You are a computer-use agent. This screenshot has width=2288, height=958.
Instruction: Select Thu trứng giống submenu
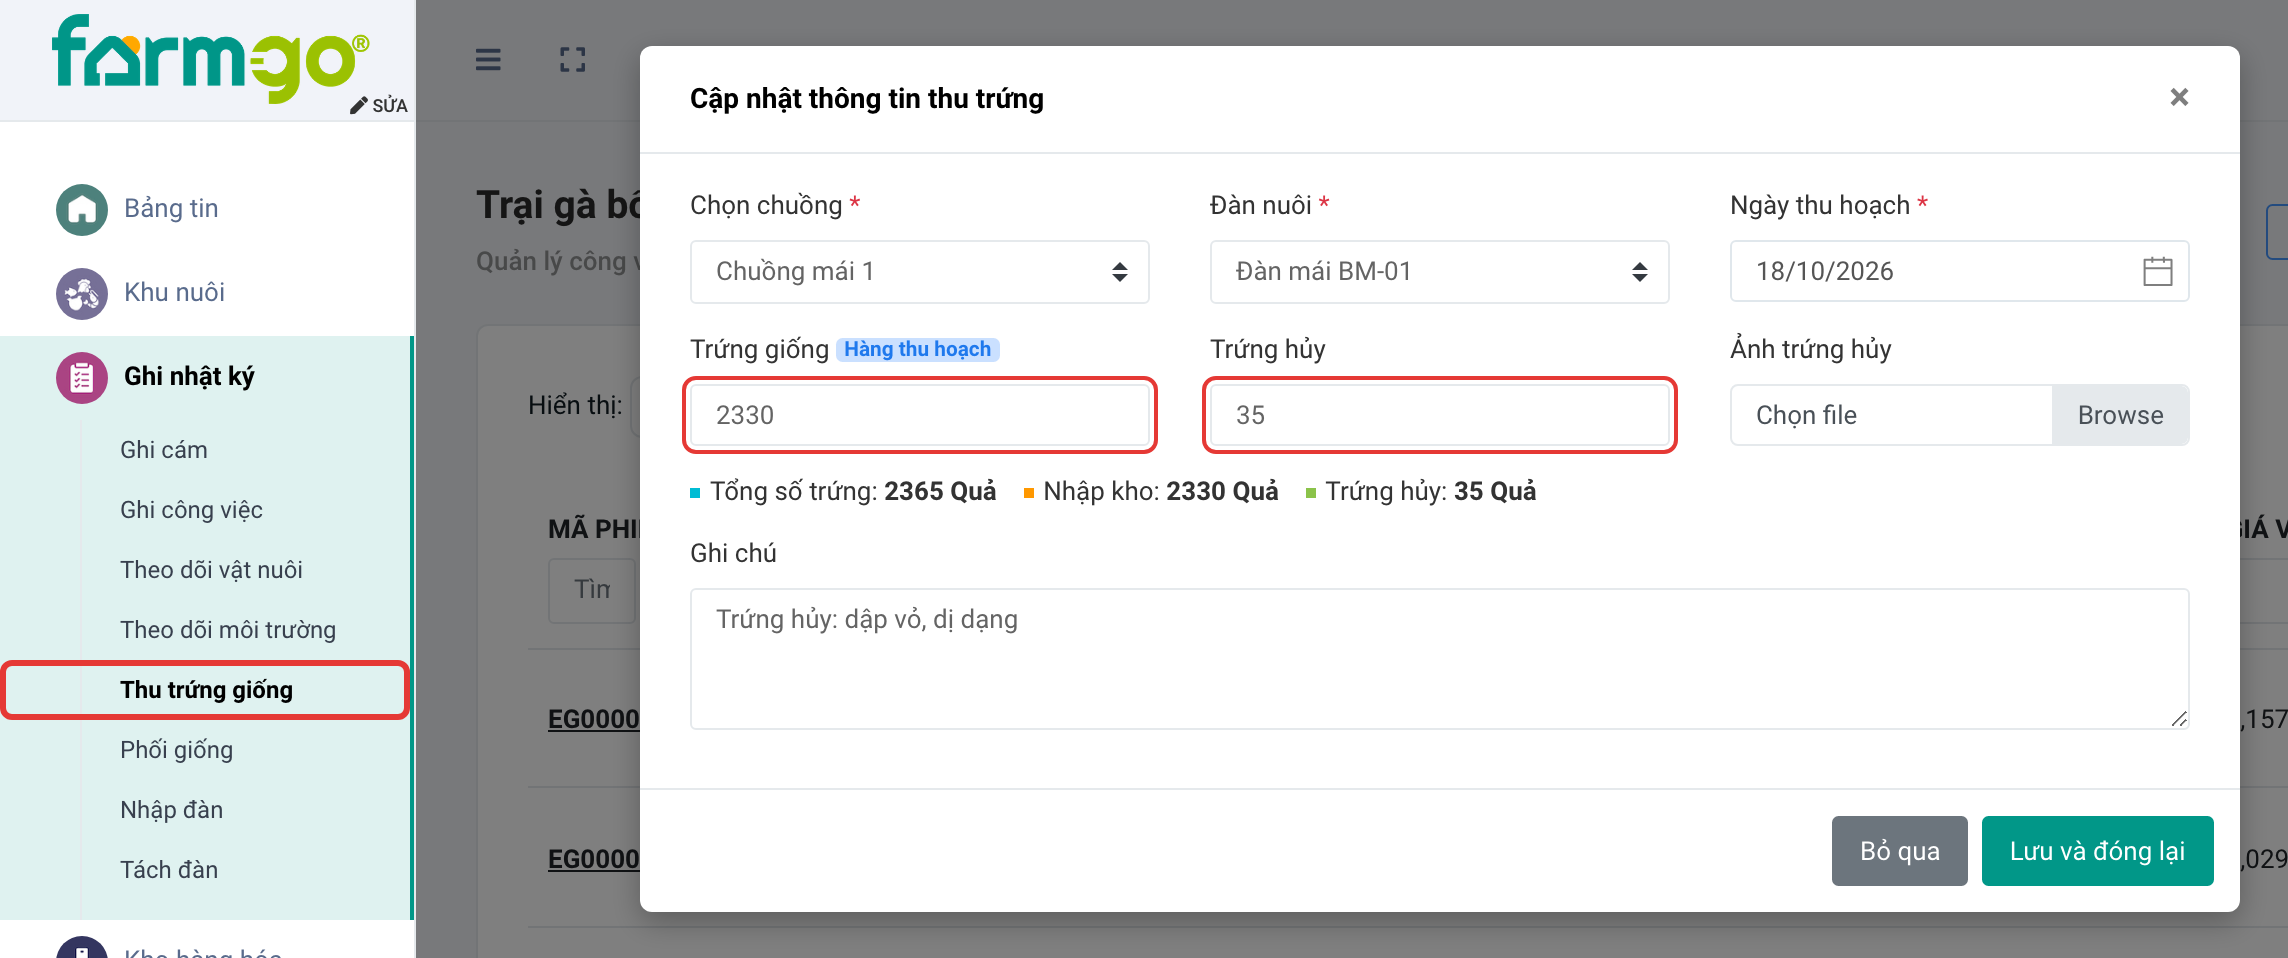206,690
